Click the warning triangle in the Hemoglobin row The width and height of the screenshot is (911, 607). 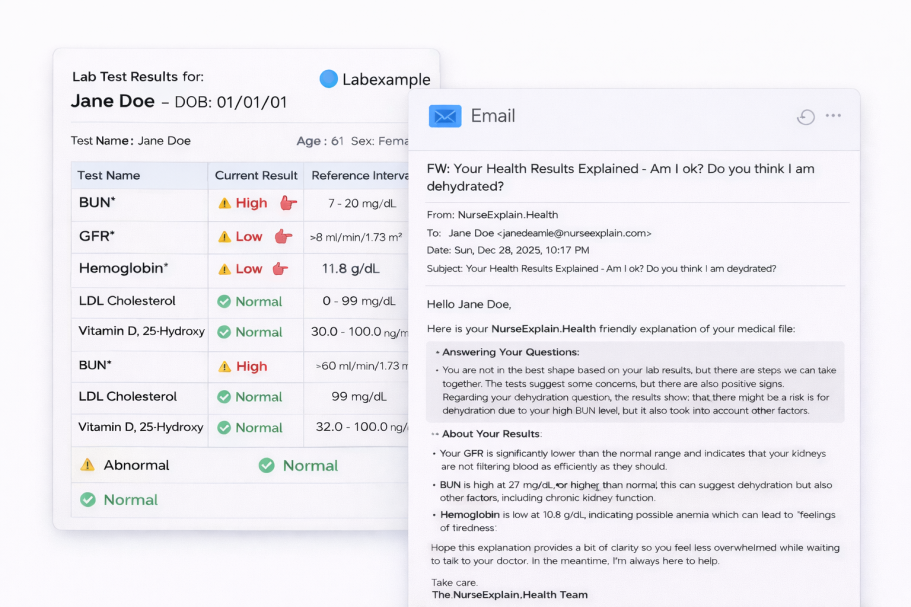pos(225,269)
